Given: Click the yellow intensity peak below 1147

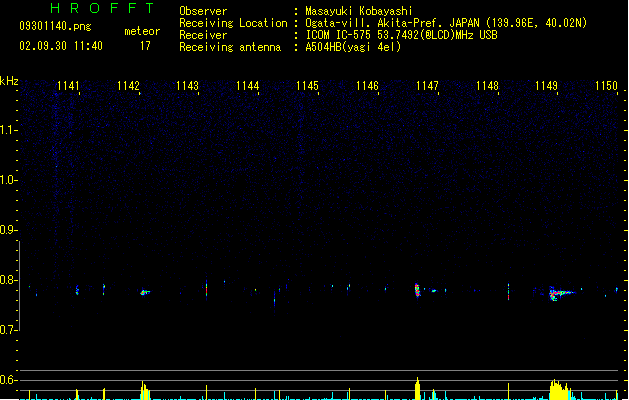Looking at the screenshot, I should tap(418, 388).
